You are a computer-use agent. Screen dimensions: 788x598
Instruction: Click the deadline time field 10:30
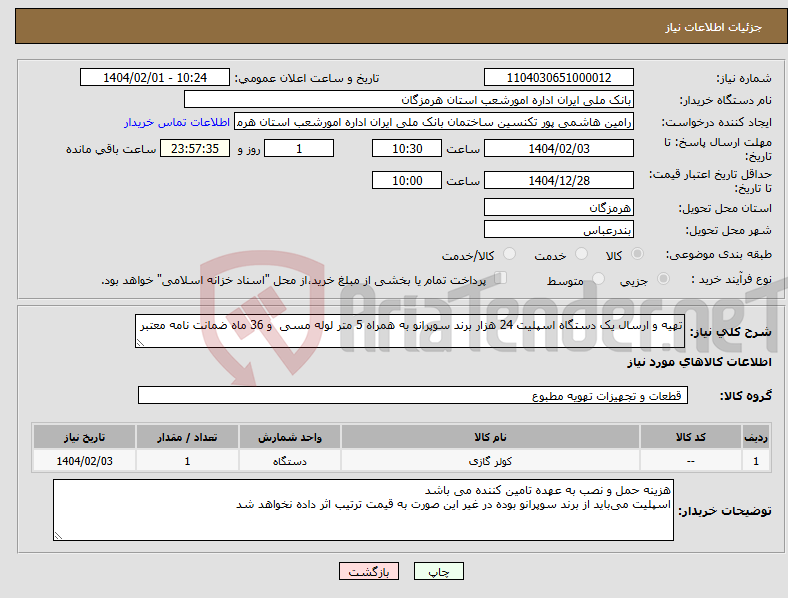407,148
